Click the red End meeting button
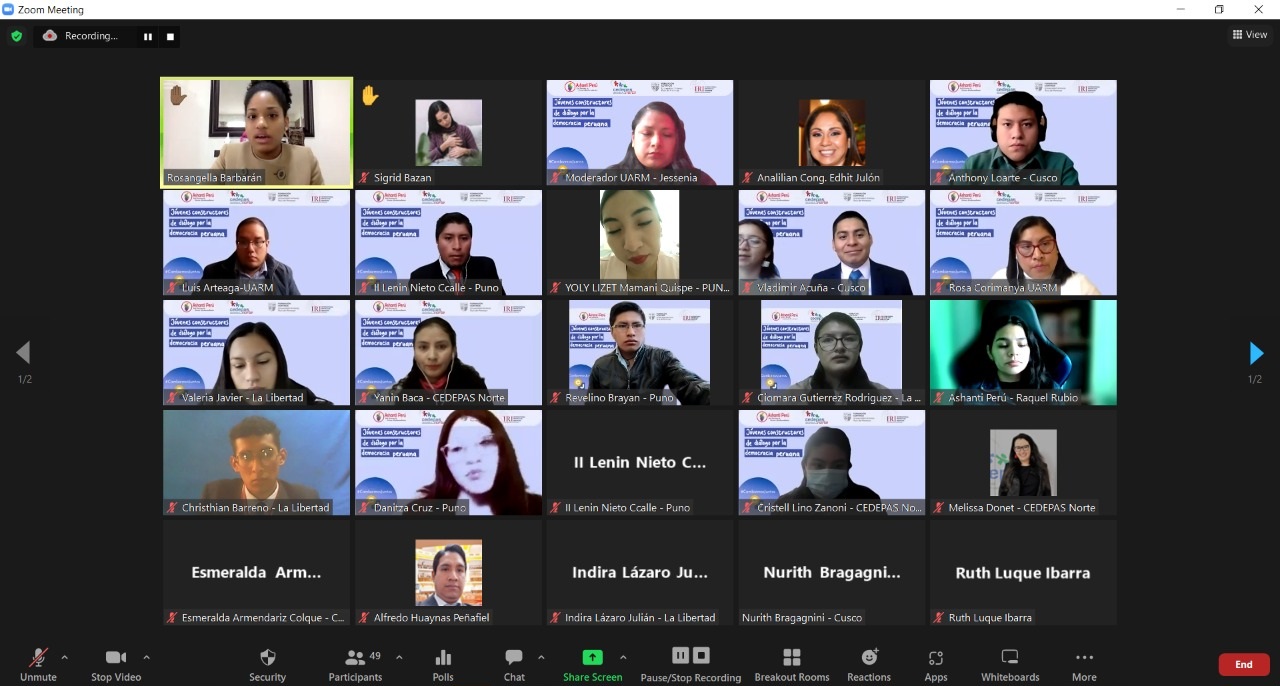This screenshot has width=1280, height=686. coord(1243,664)
